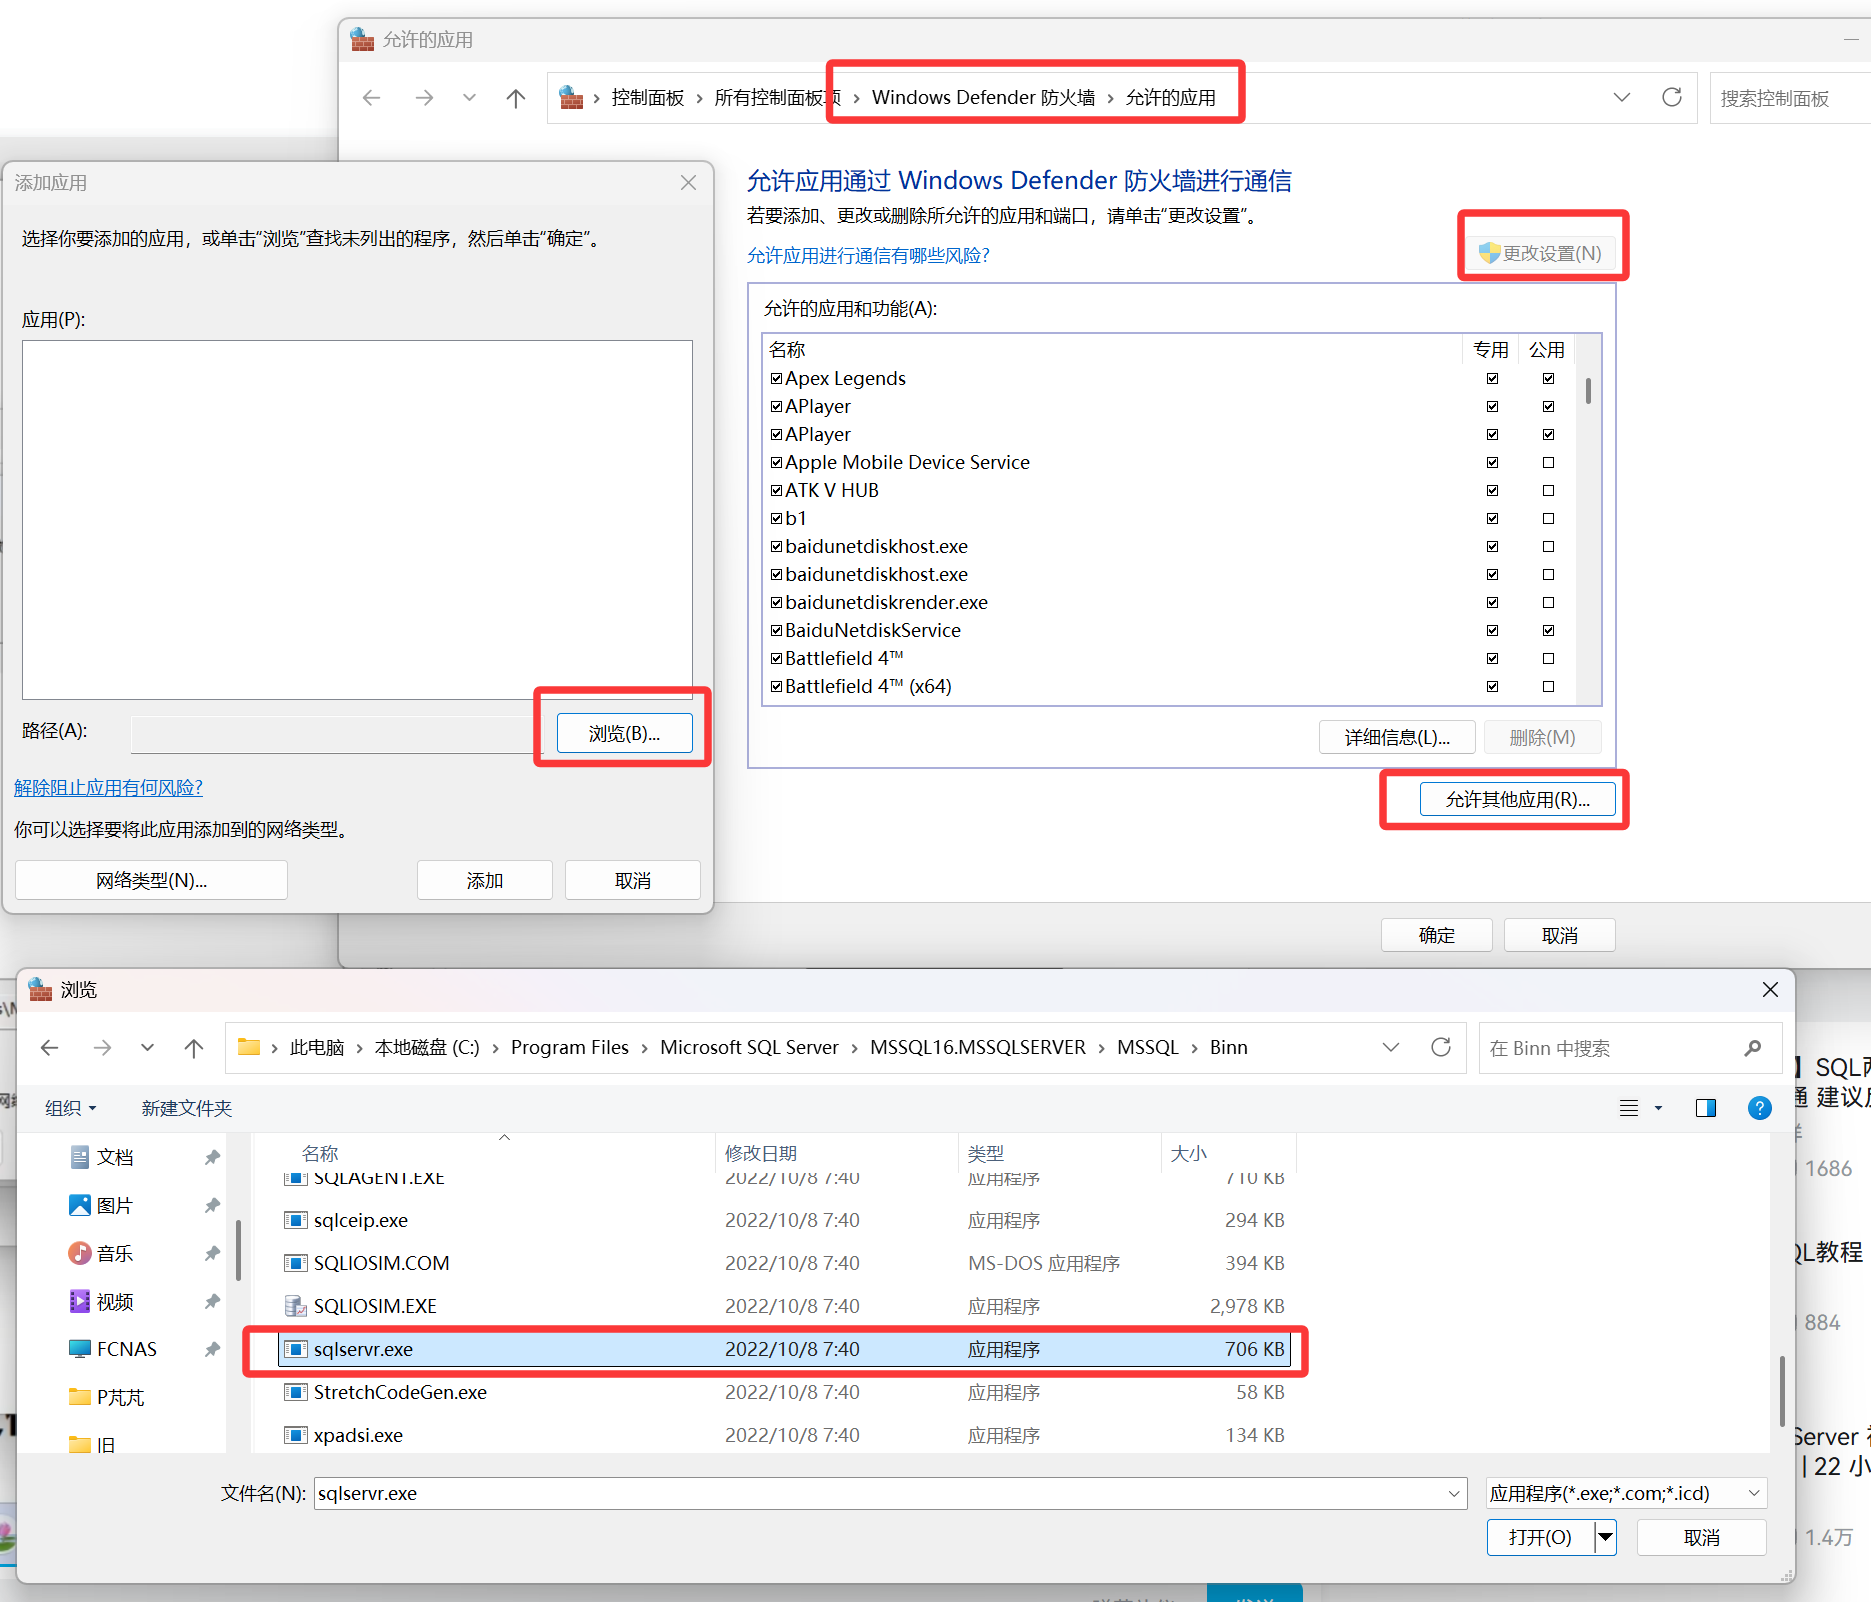Toggle Apex Legends private checkbox
Viewport: 1871px width, 1602px height.
[x=1492, y=378]
